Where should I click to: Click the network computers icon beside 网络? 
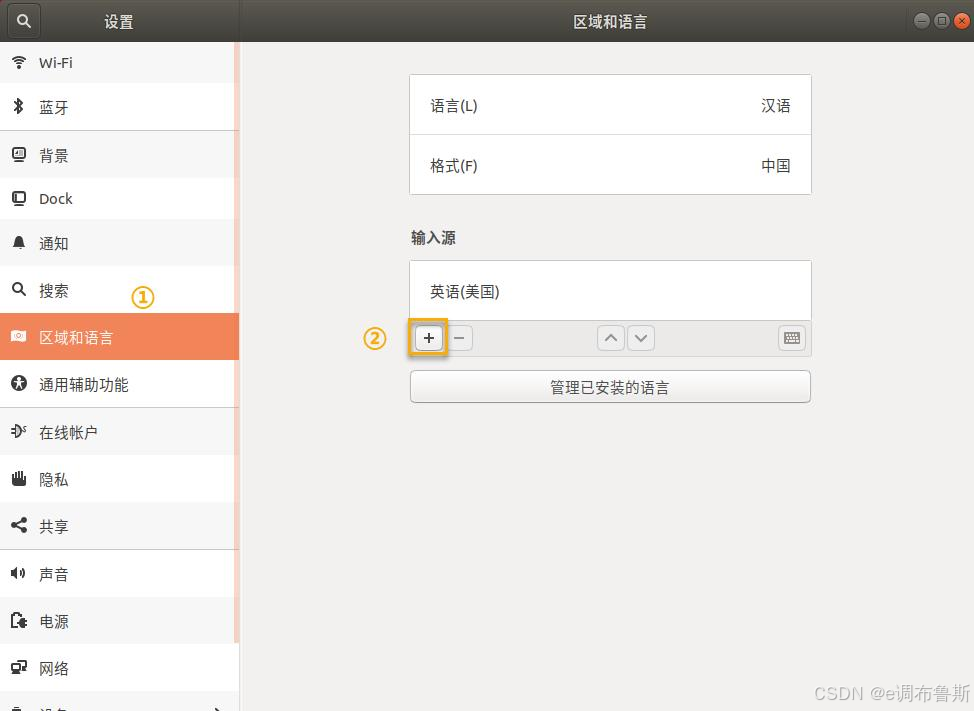click(19, 668)
